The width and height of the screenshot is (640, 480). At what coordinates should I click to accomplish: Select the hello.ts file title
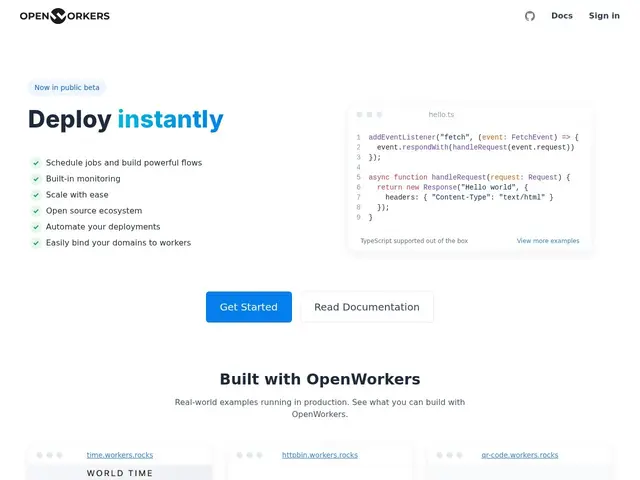click(441, 115)
